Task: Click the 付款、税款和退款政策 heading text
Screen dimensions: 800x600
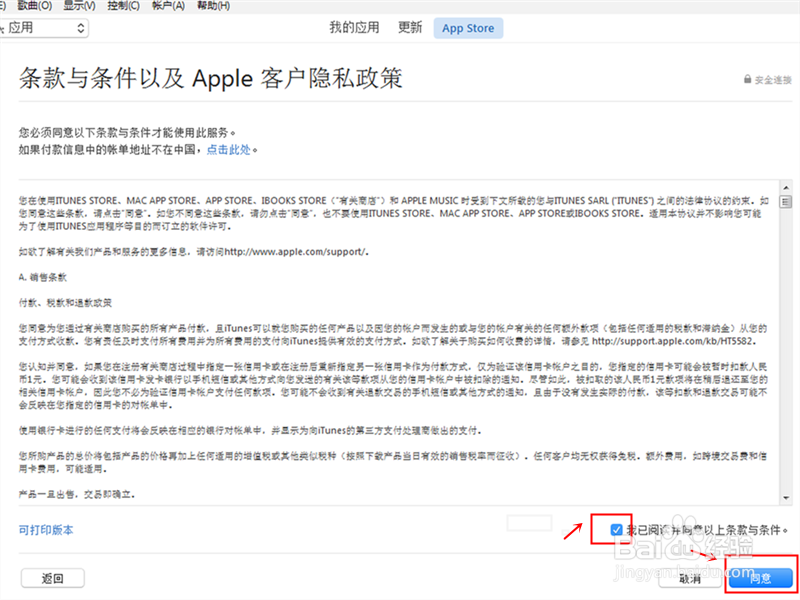Action: pyautogui.click(x=65, y=303)
